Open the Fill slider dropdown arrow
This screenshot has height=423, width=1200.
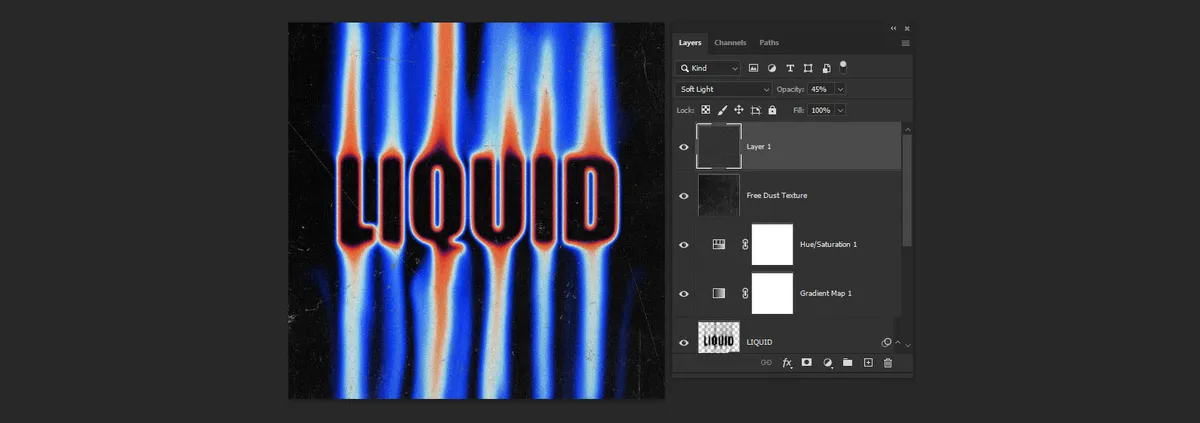(840, 110)
